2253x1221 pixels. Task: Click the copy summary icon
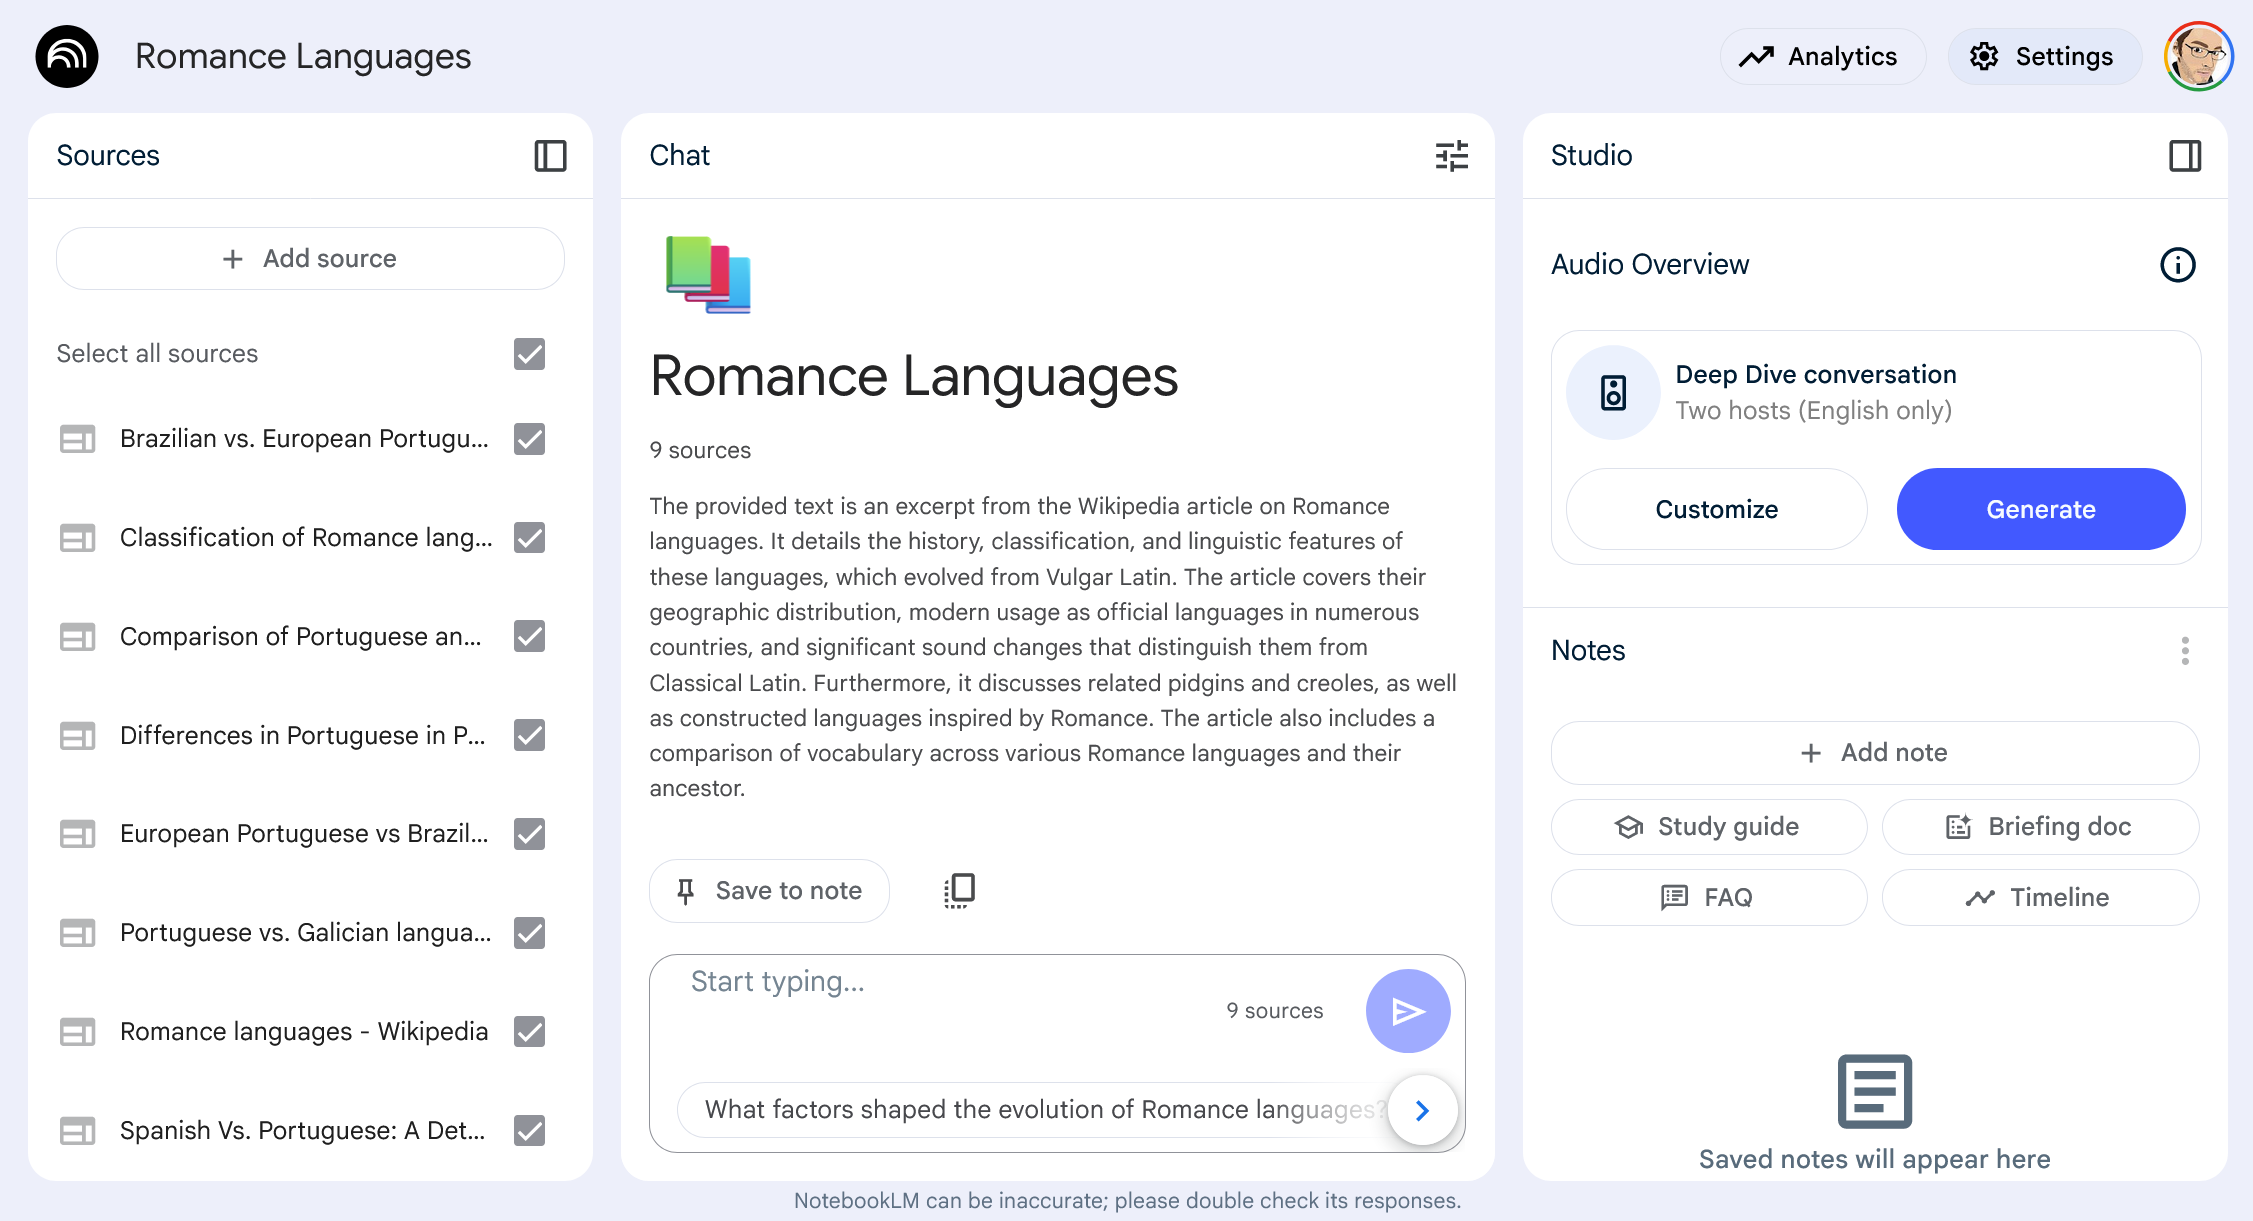tap(959, 890)
